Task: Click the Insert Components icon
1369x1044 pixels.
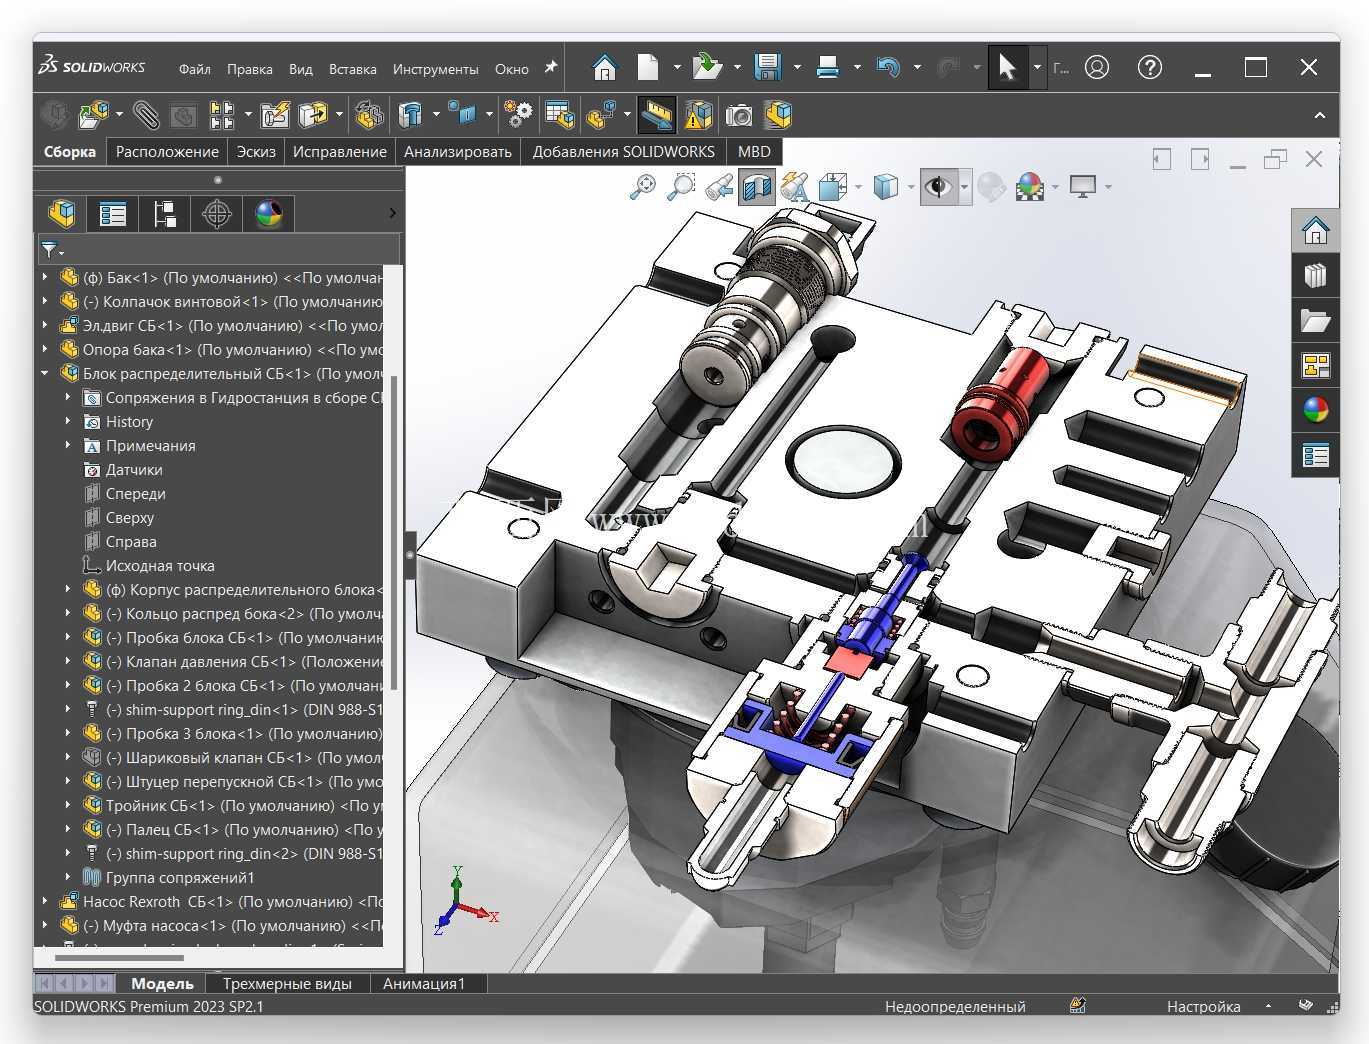Action: [93, 115]
